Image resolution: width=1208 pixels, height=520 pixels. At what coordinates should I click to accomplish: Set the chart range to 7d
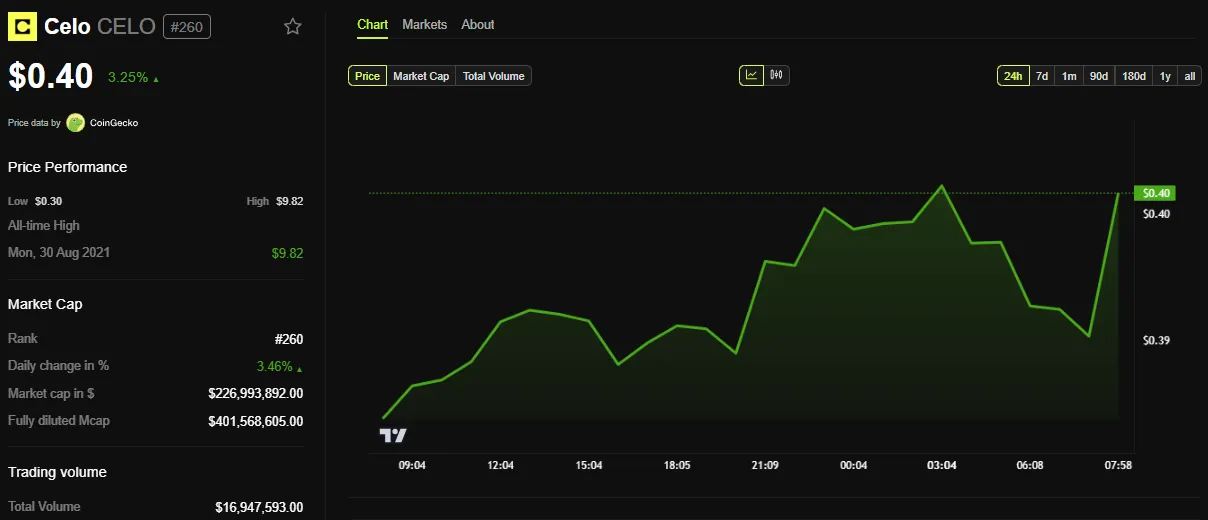[1042, 76]
